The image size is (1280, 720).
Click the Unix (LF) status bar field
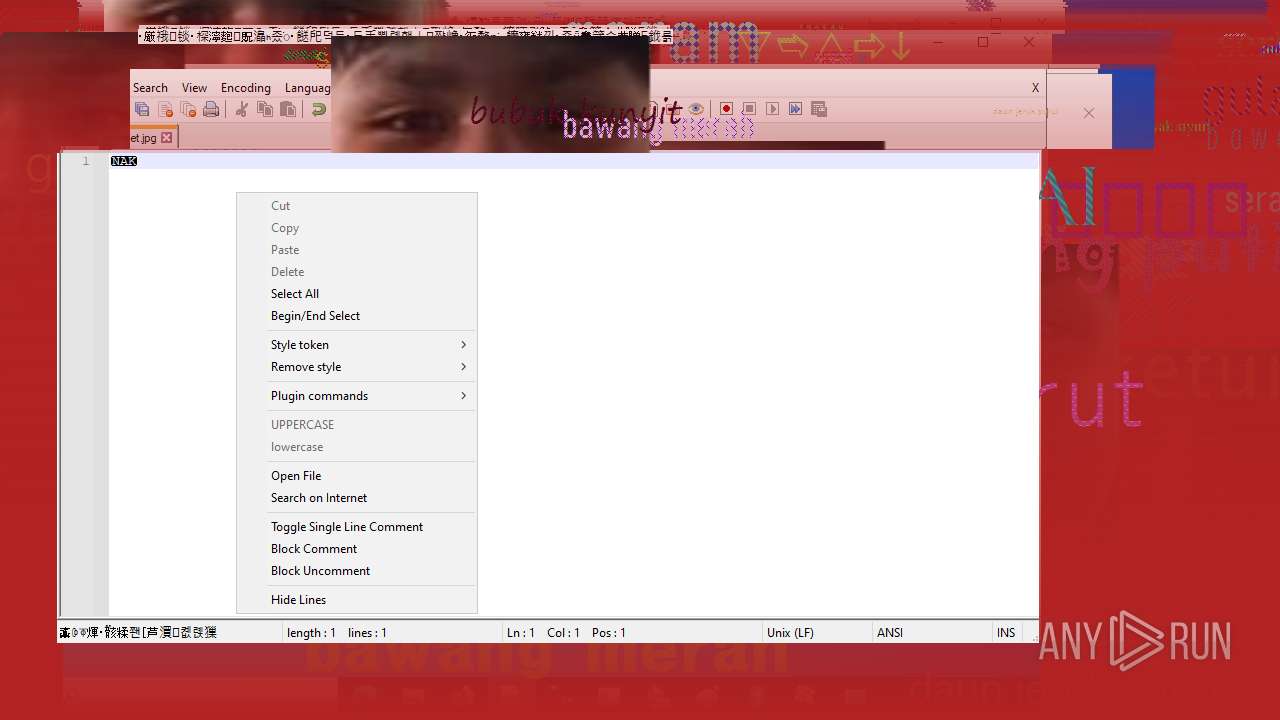(815, 633)
